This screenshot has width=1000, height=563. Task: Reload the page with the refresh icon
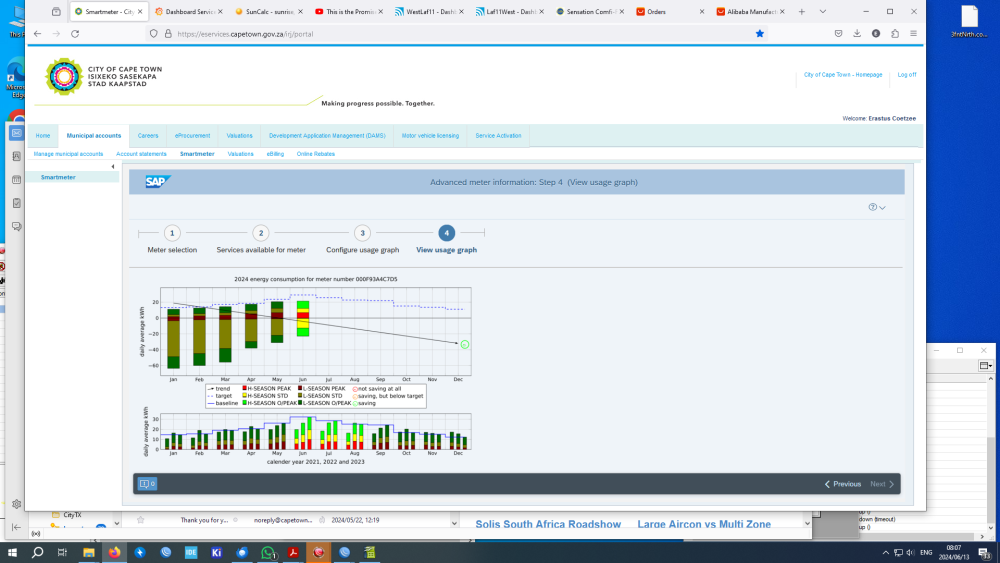point(75,34)
